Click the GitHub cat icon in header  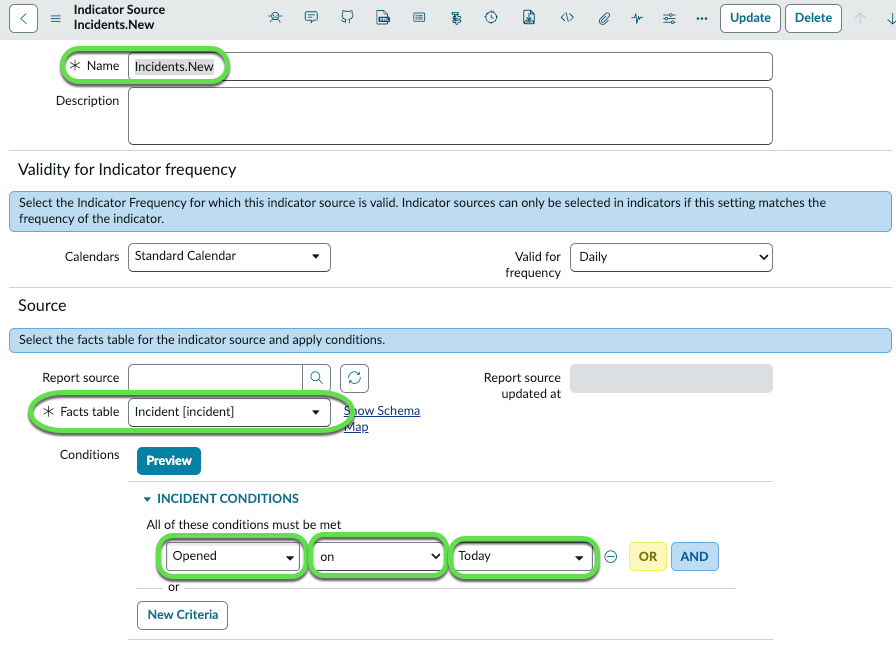click(x=347, y=18)
